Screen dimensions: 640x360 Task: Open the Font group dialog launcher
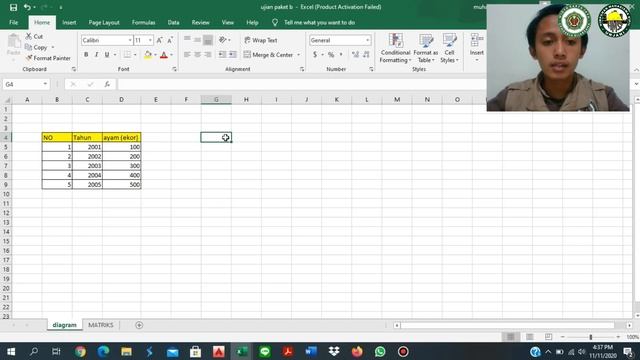pyautogui.click(x=174, y=69)
